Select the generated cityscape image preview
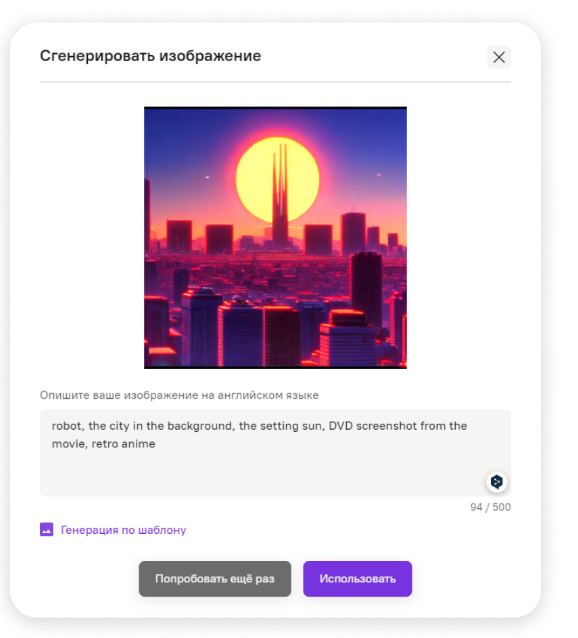Viewport: 578px width, 638px height. [275, 238]
